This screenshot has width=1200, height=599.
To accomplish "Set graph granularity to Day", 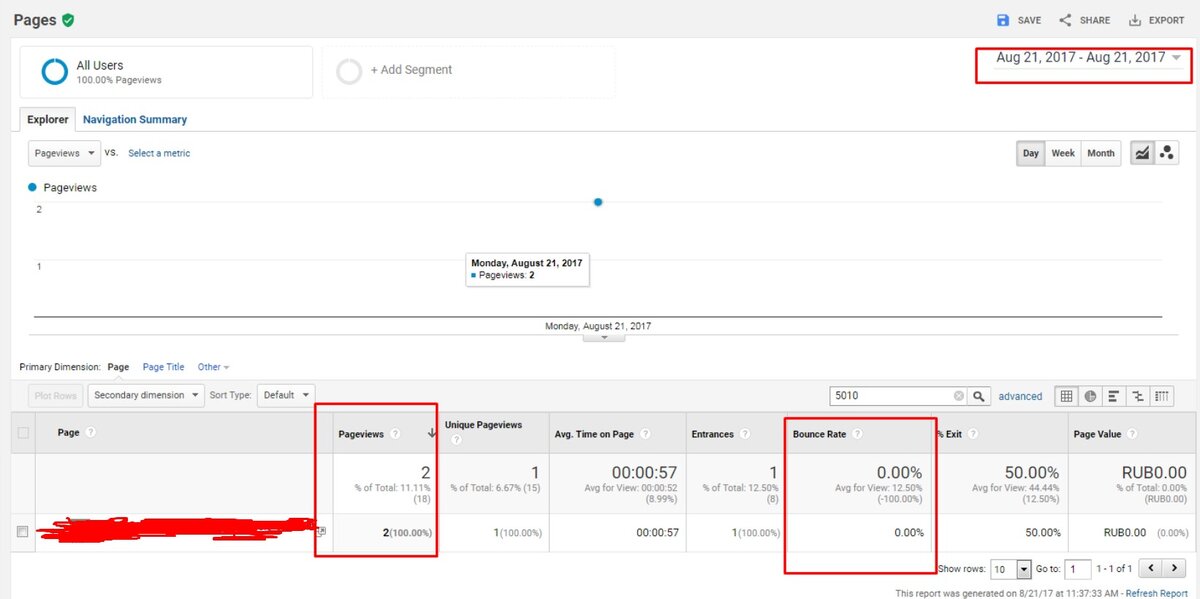I will pyautogui.click(x=1031, y=153).
